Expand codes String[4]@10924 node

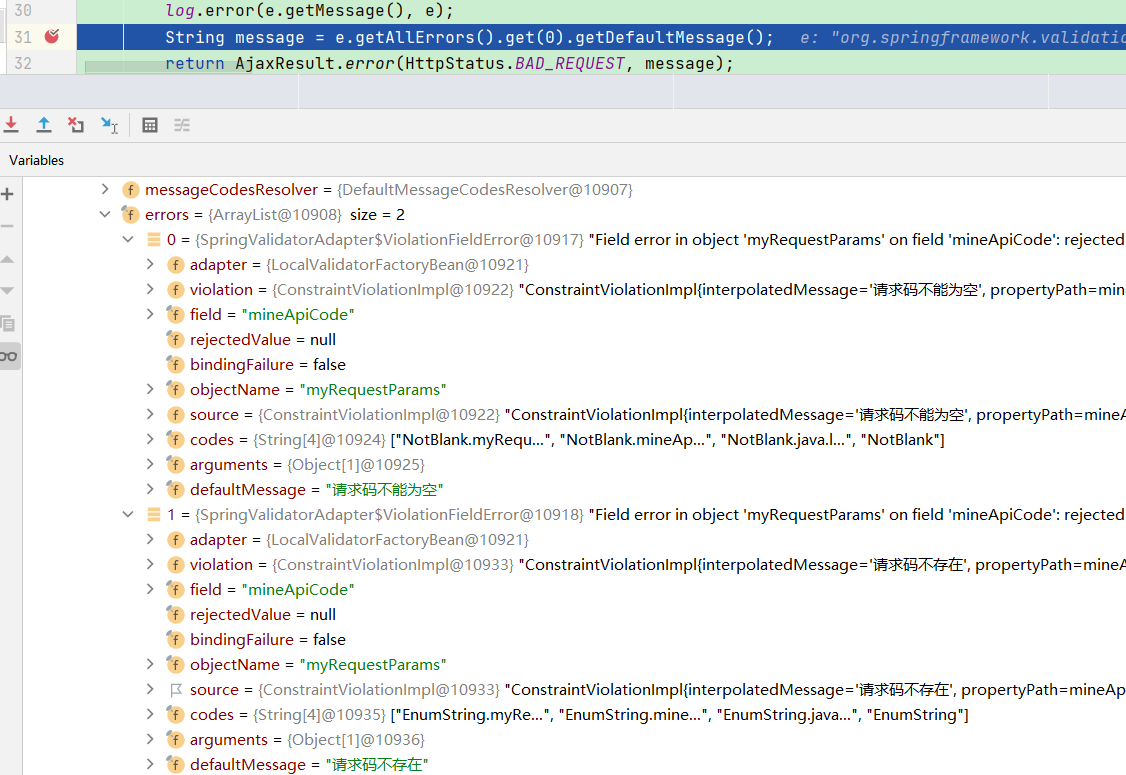click(150, 439)
